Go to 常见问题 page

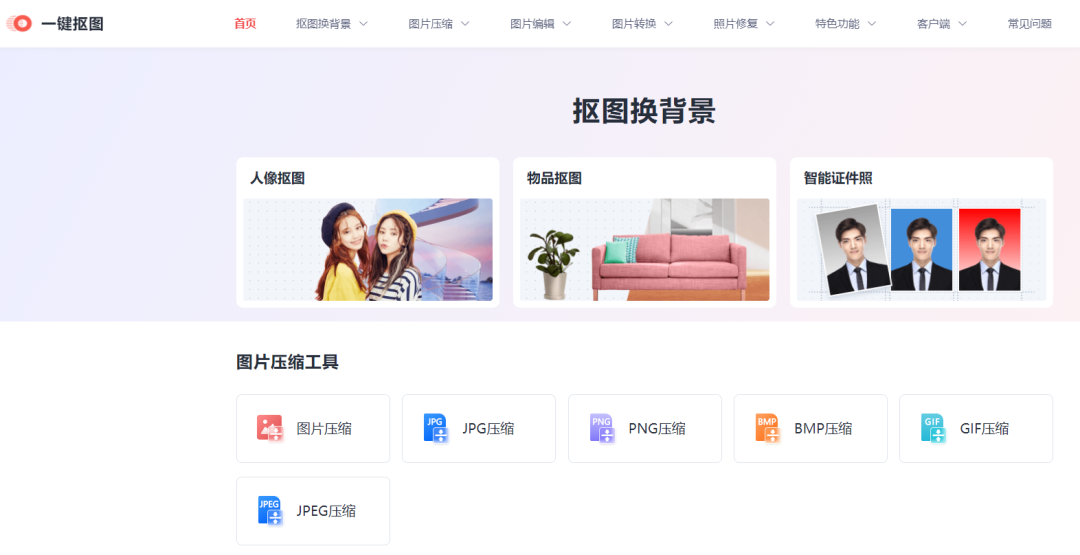coord(1030,23)
